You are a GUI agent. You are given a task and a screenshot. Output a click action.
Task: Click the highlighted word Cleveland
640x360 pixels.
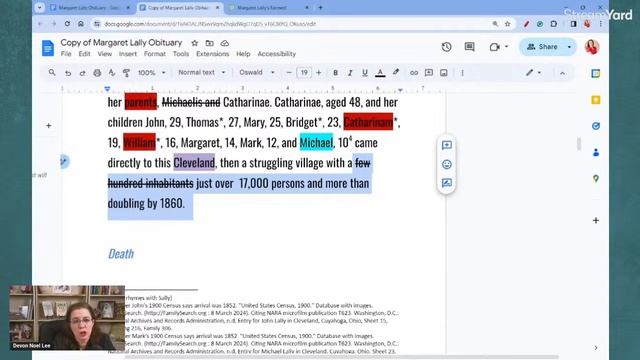point(194,162)
